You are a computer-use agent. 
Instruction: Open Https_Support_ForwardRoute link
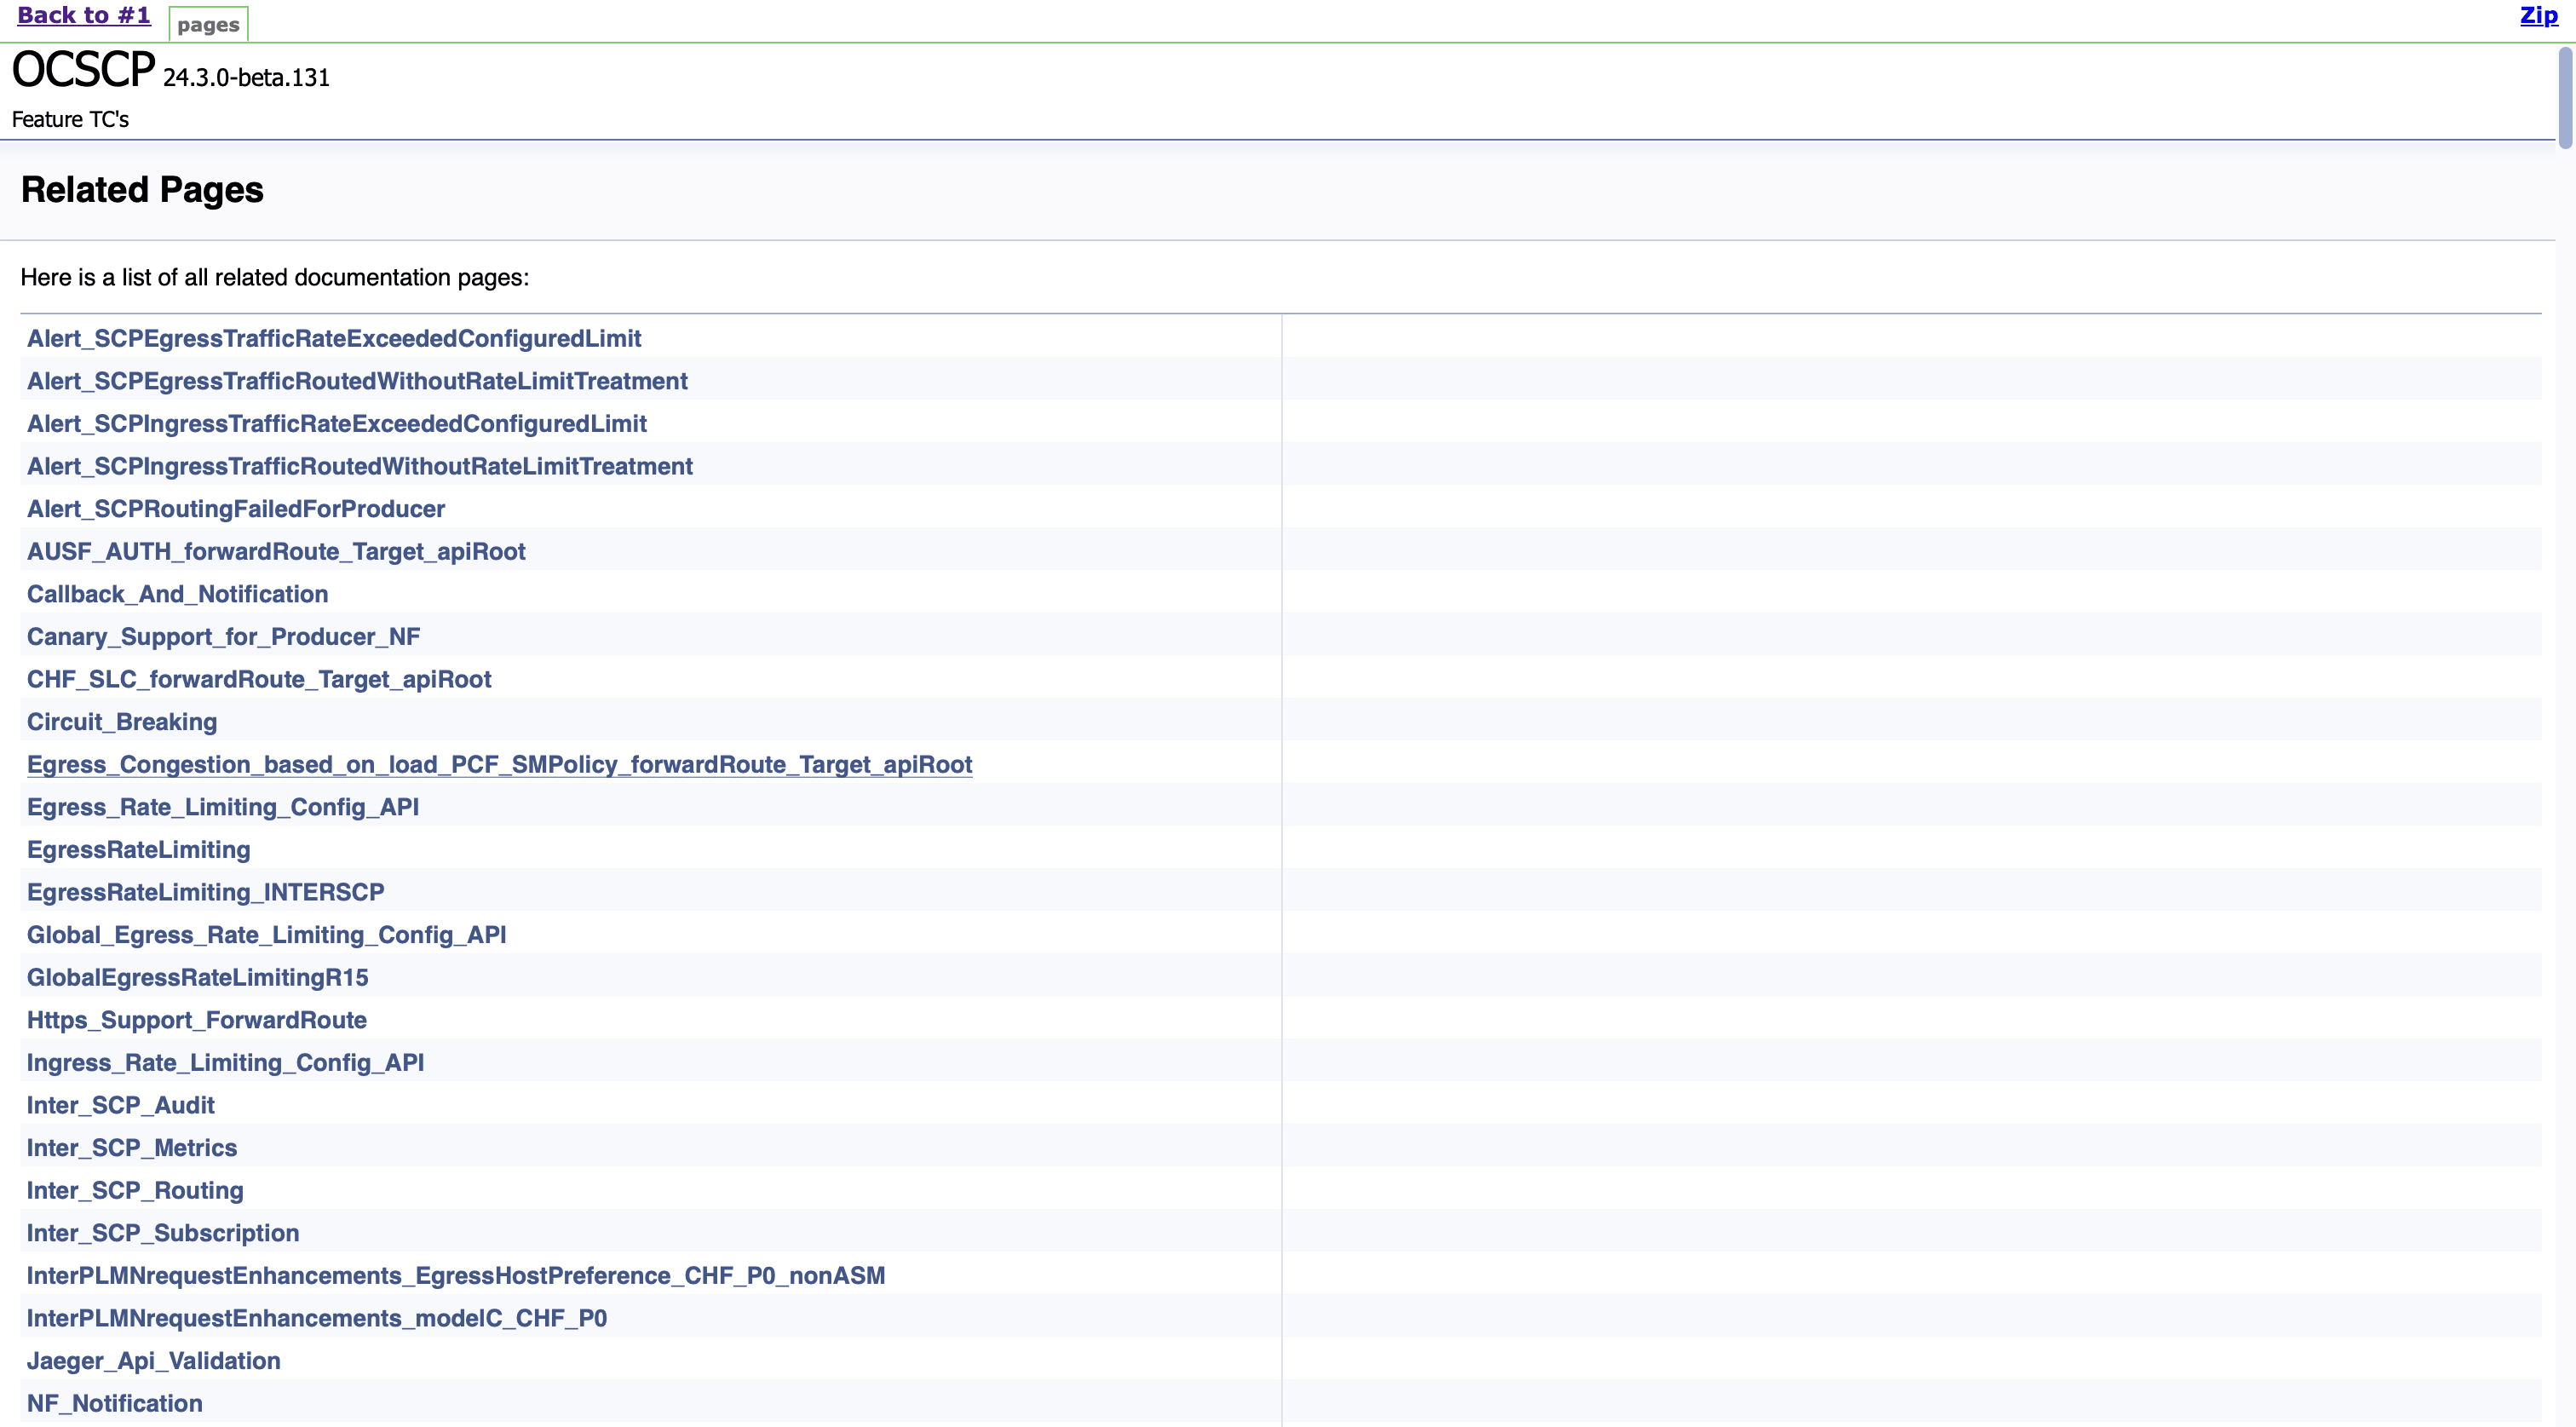pyautogui.click(x=196, y=1020)
